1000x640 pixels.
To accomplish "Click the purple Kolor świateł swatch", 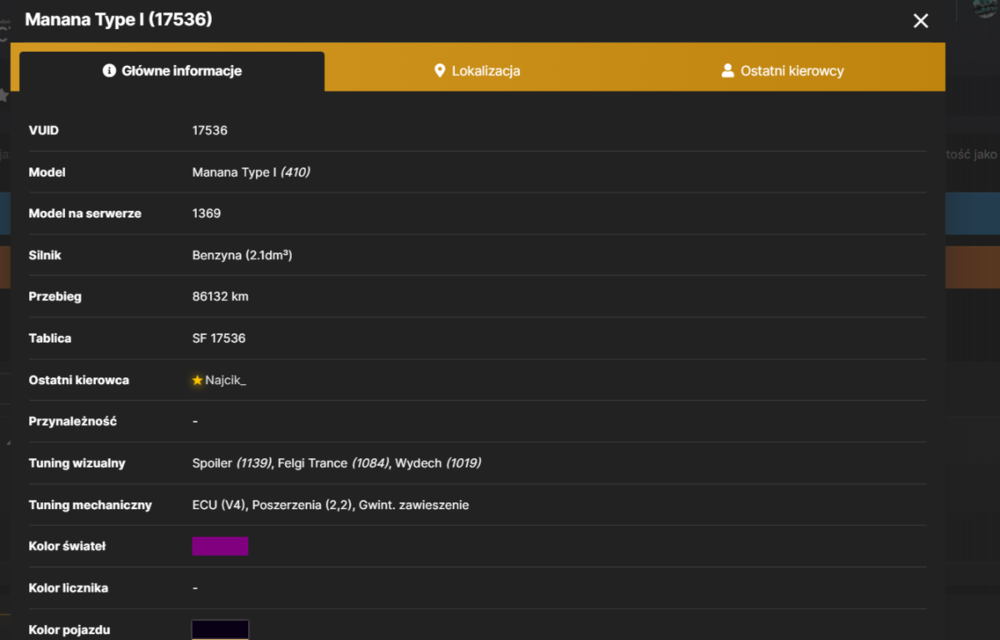I will pyautogui.click(x=220, y=546).
